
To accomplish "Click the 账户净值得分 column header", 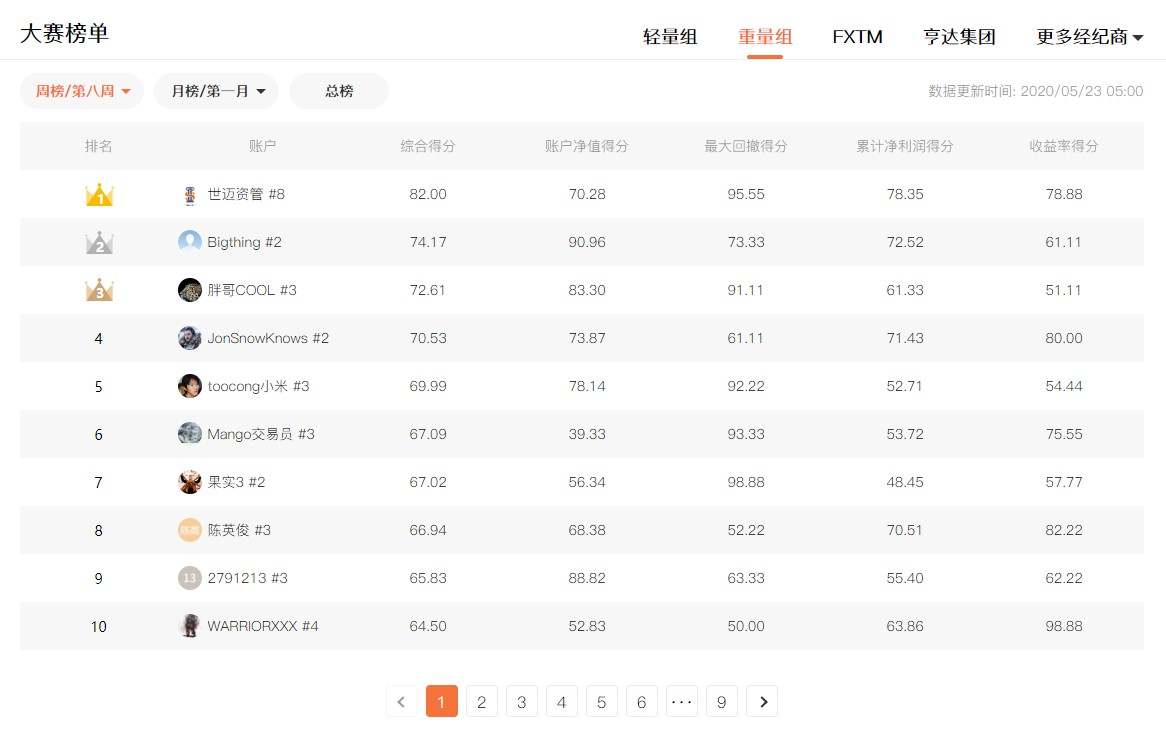I will [587, 146].
